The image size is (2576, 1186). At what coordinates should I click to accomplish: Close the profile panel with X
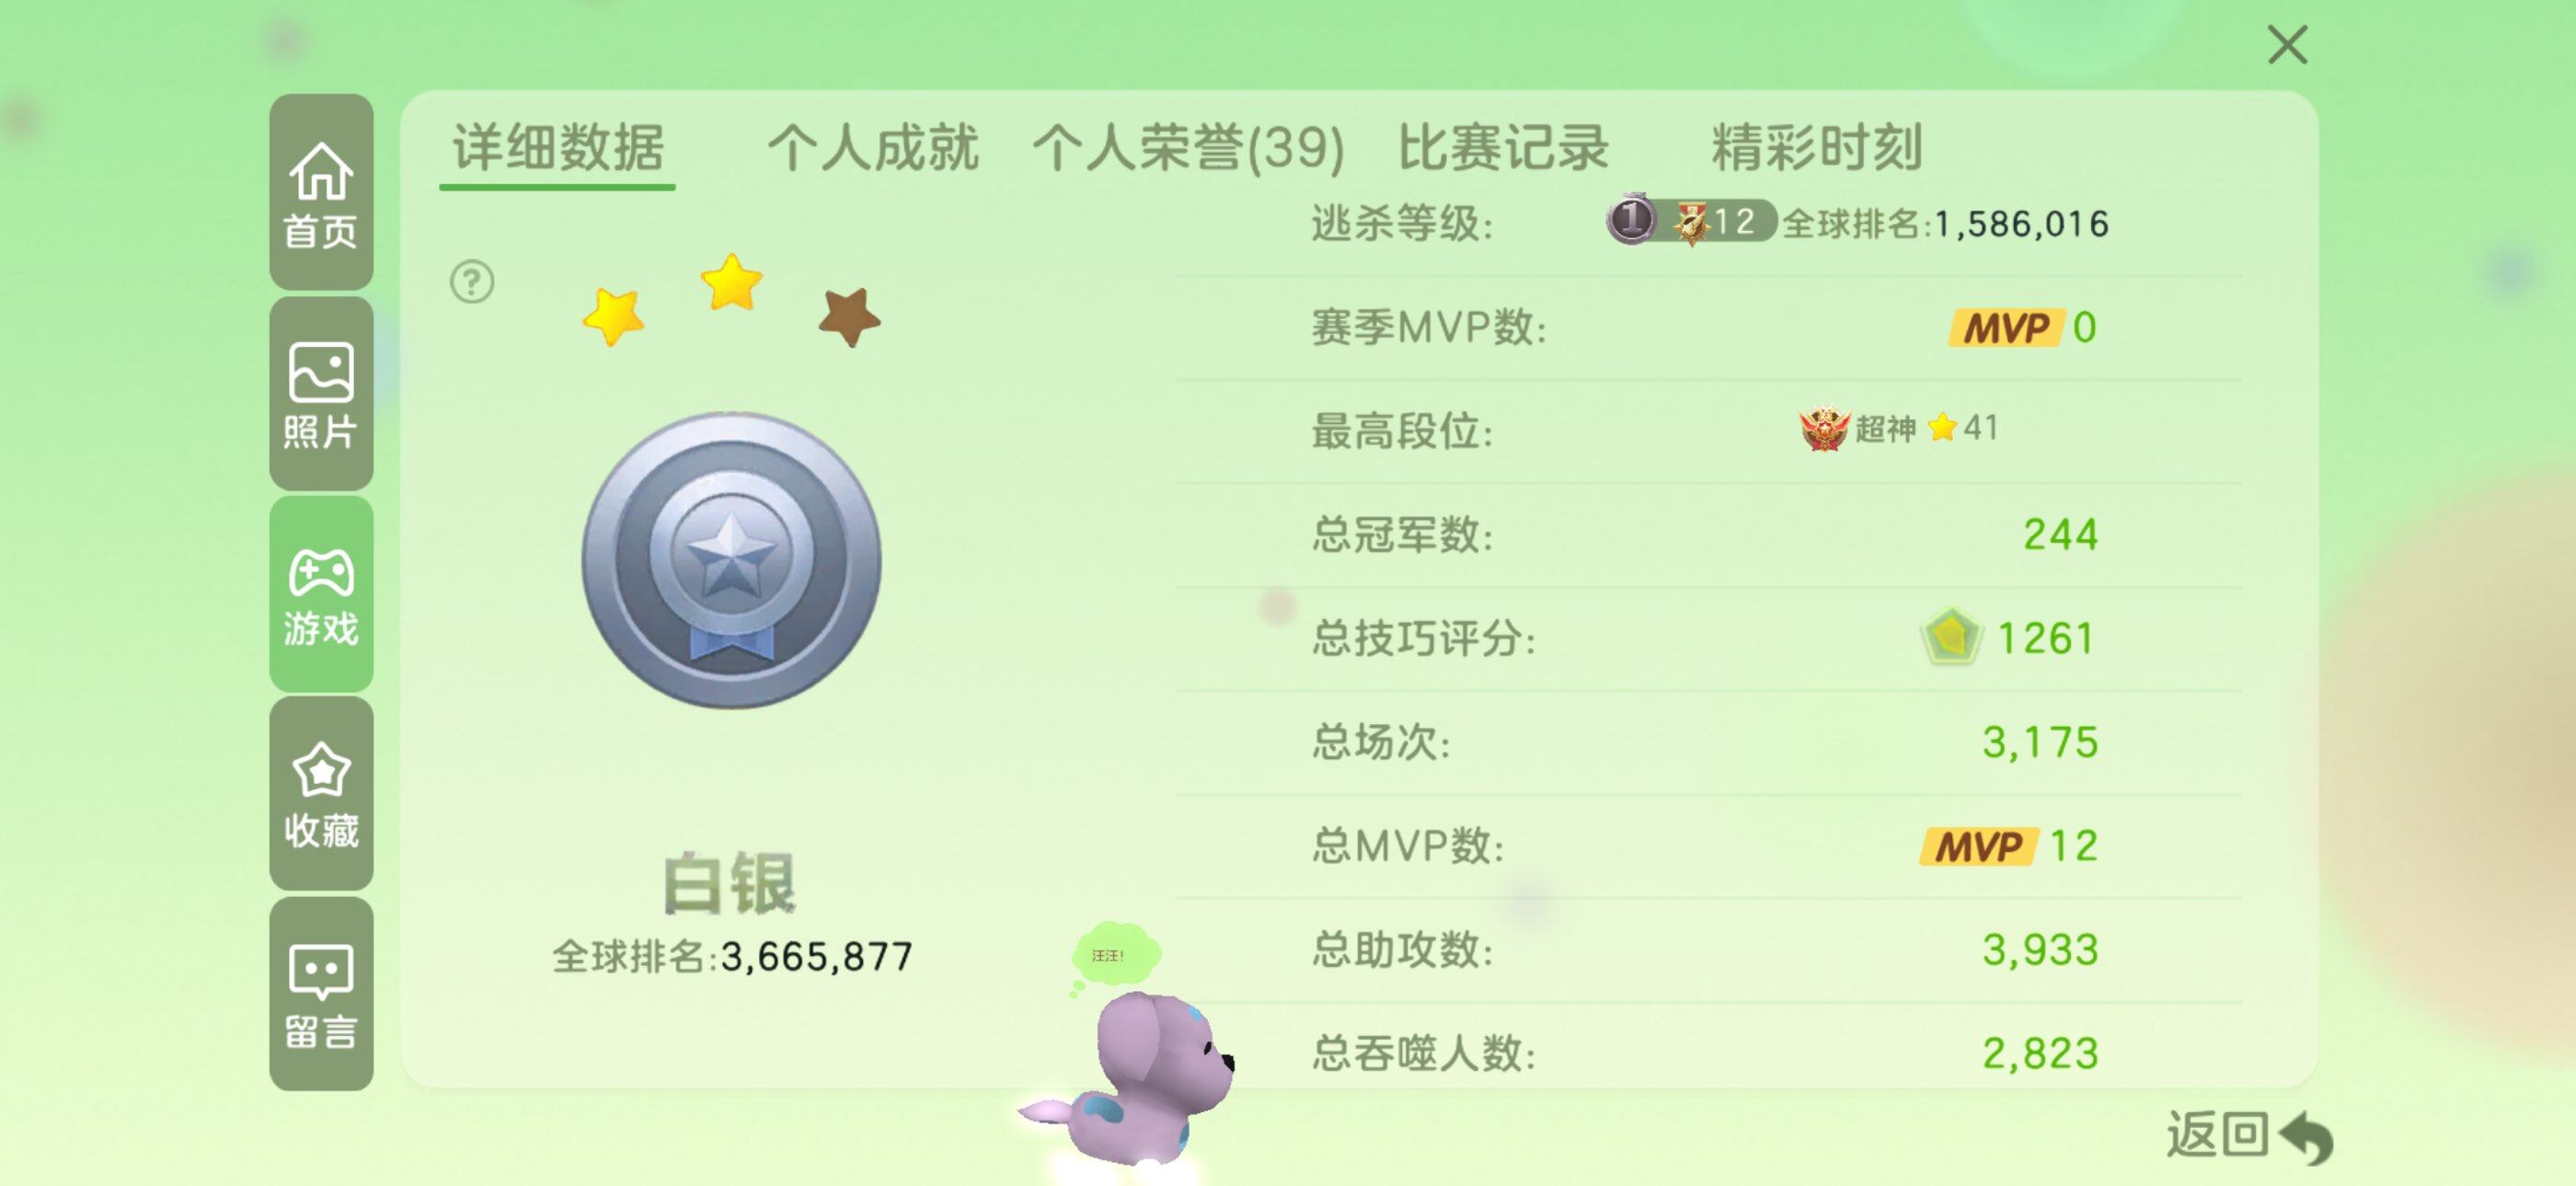pos(2287,45)
